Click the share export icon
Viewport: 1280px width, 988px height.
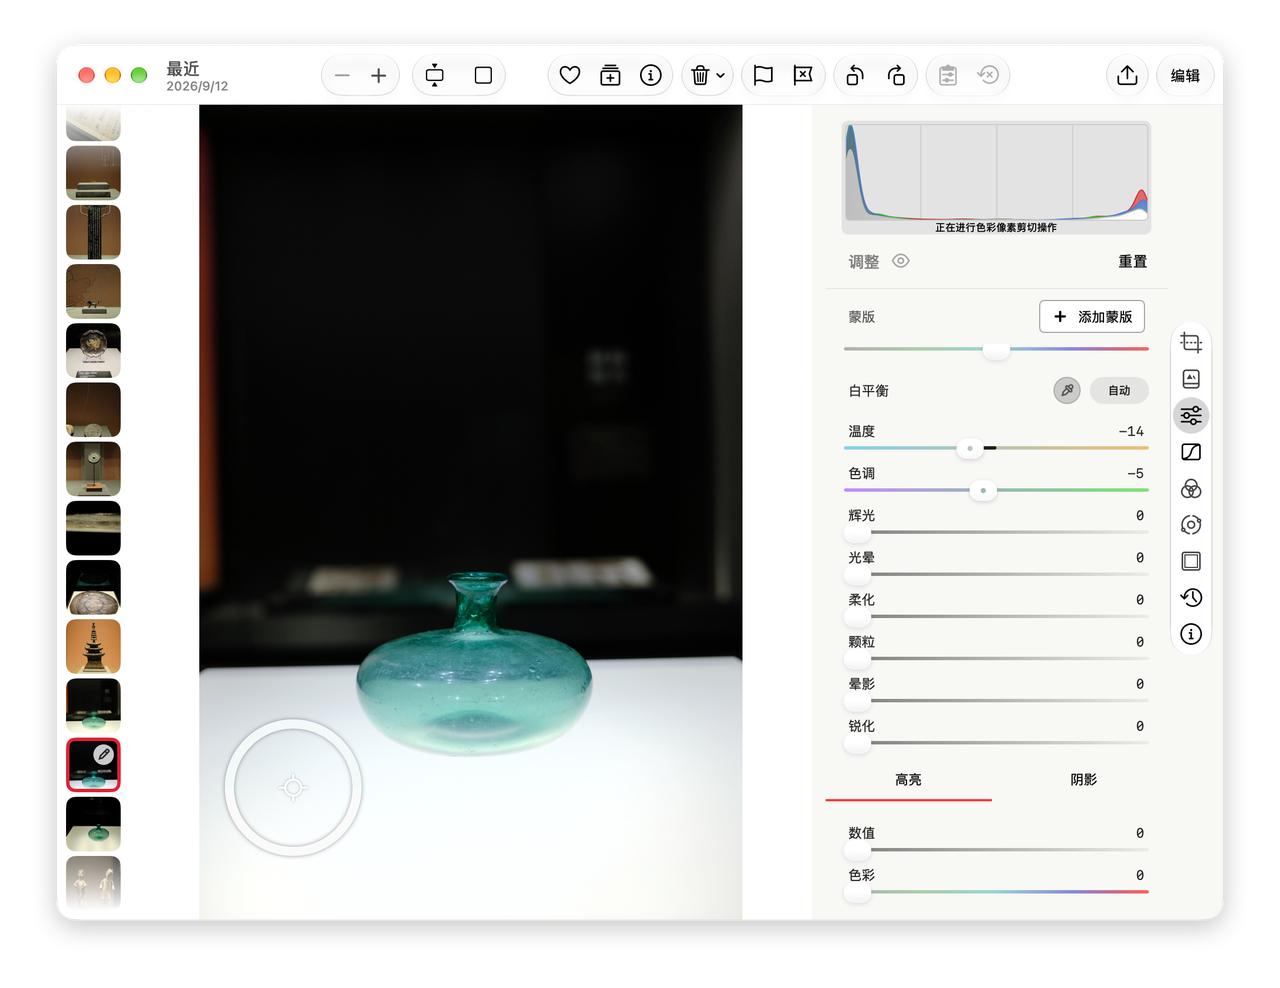pyautogui.click(x=1127, y=75)
